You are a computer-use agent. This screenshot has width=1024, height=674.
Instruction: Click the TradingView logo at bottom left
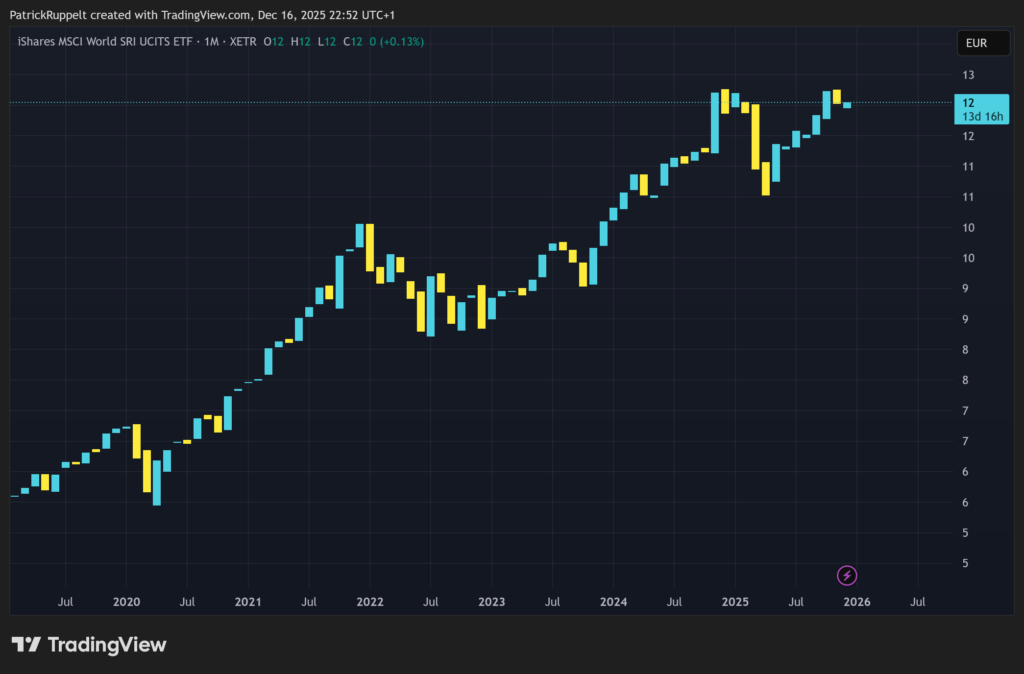(89, 645)
